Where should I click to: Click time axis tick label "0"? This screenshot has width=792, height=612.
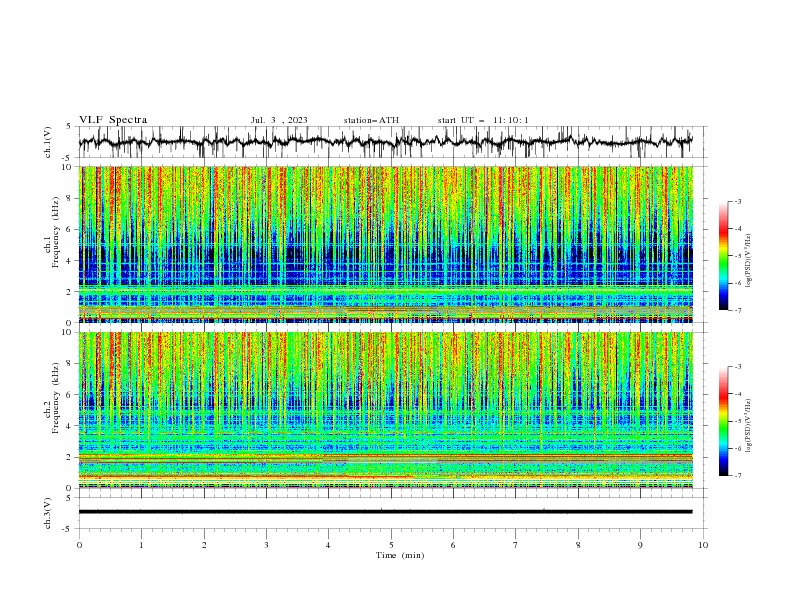pyautogui.click(x=79, y=545)
